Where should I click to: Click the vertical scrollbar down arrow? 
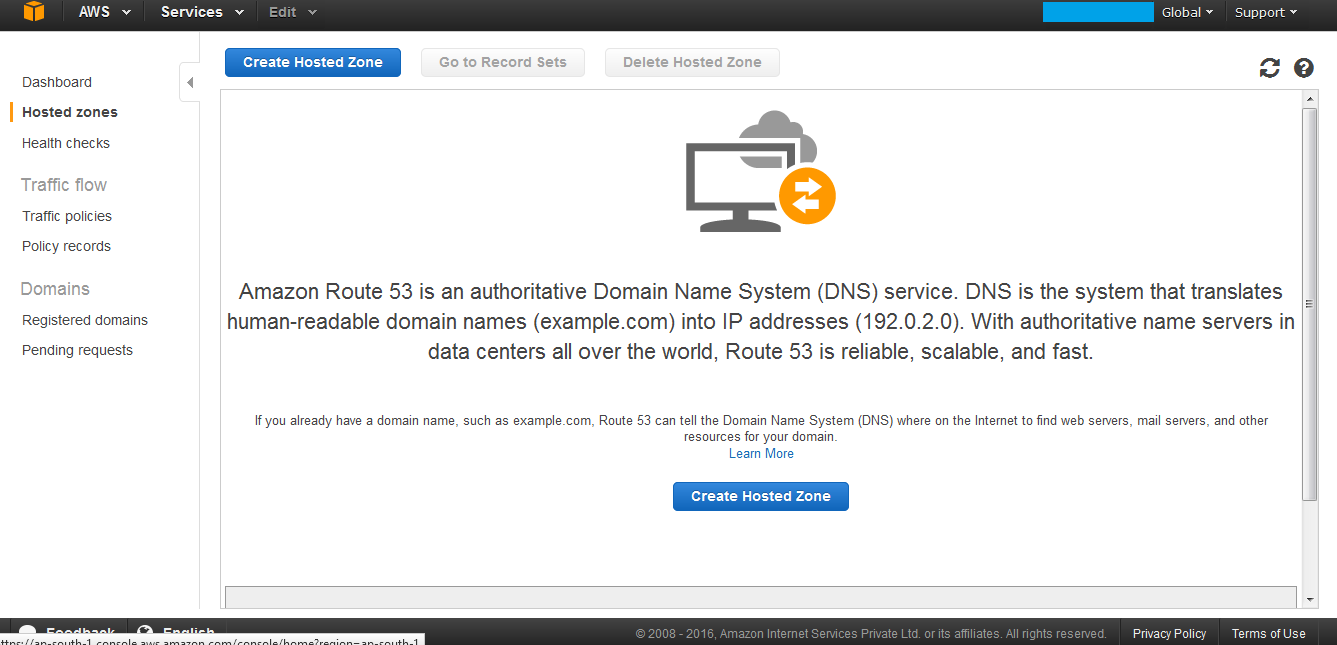[1310, 599]
